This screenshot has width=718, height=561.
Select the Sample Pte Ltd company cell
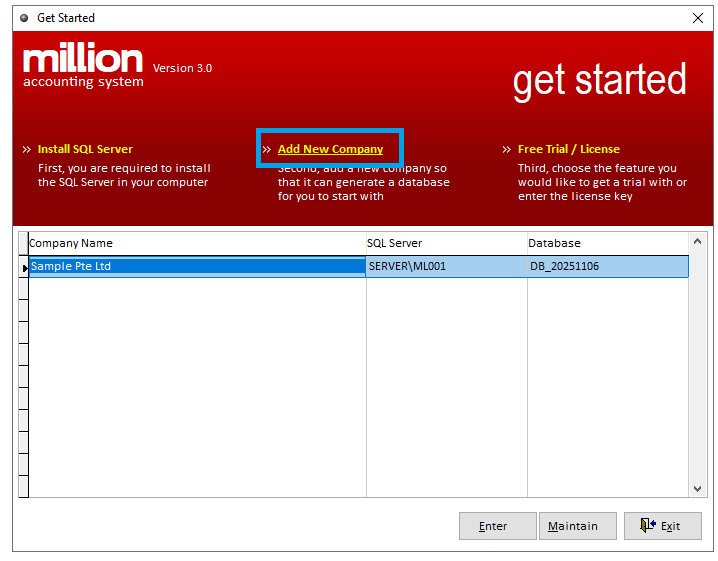pos(197,266)
